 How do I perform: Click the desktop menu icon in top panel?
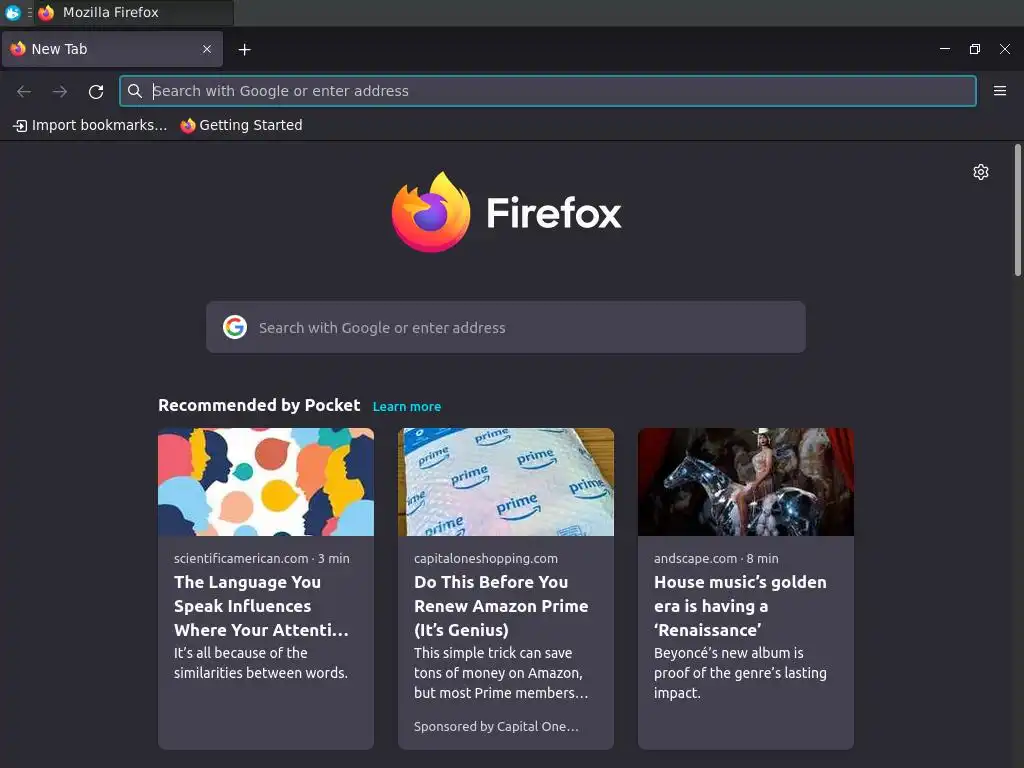(x=12, y=12)
